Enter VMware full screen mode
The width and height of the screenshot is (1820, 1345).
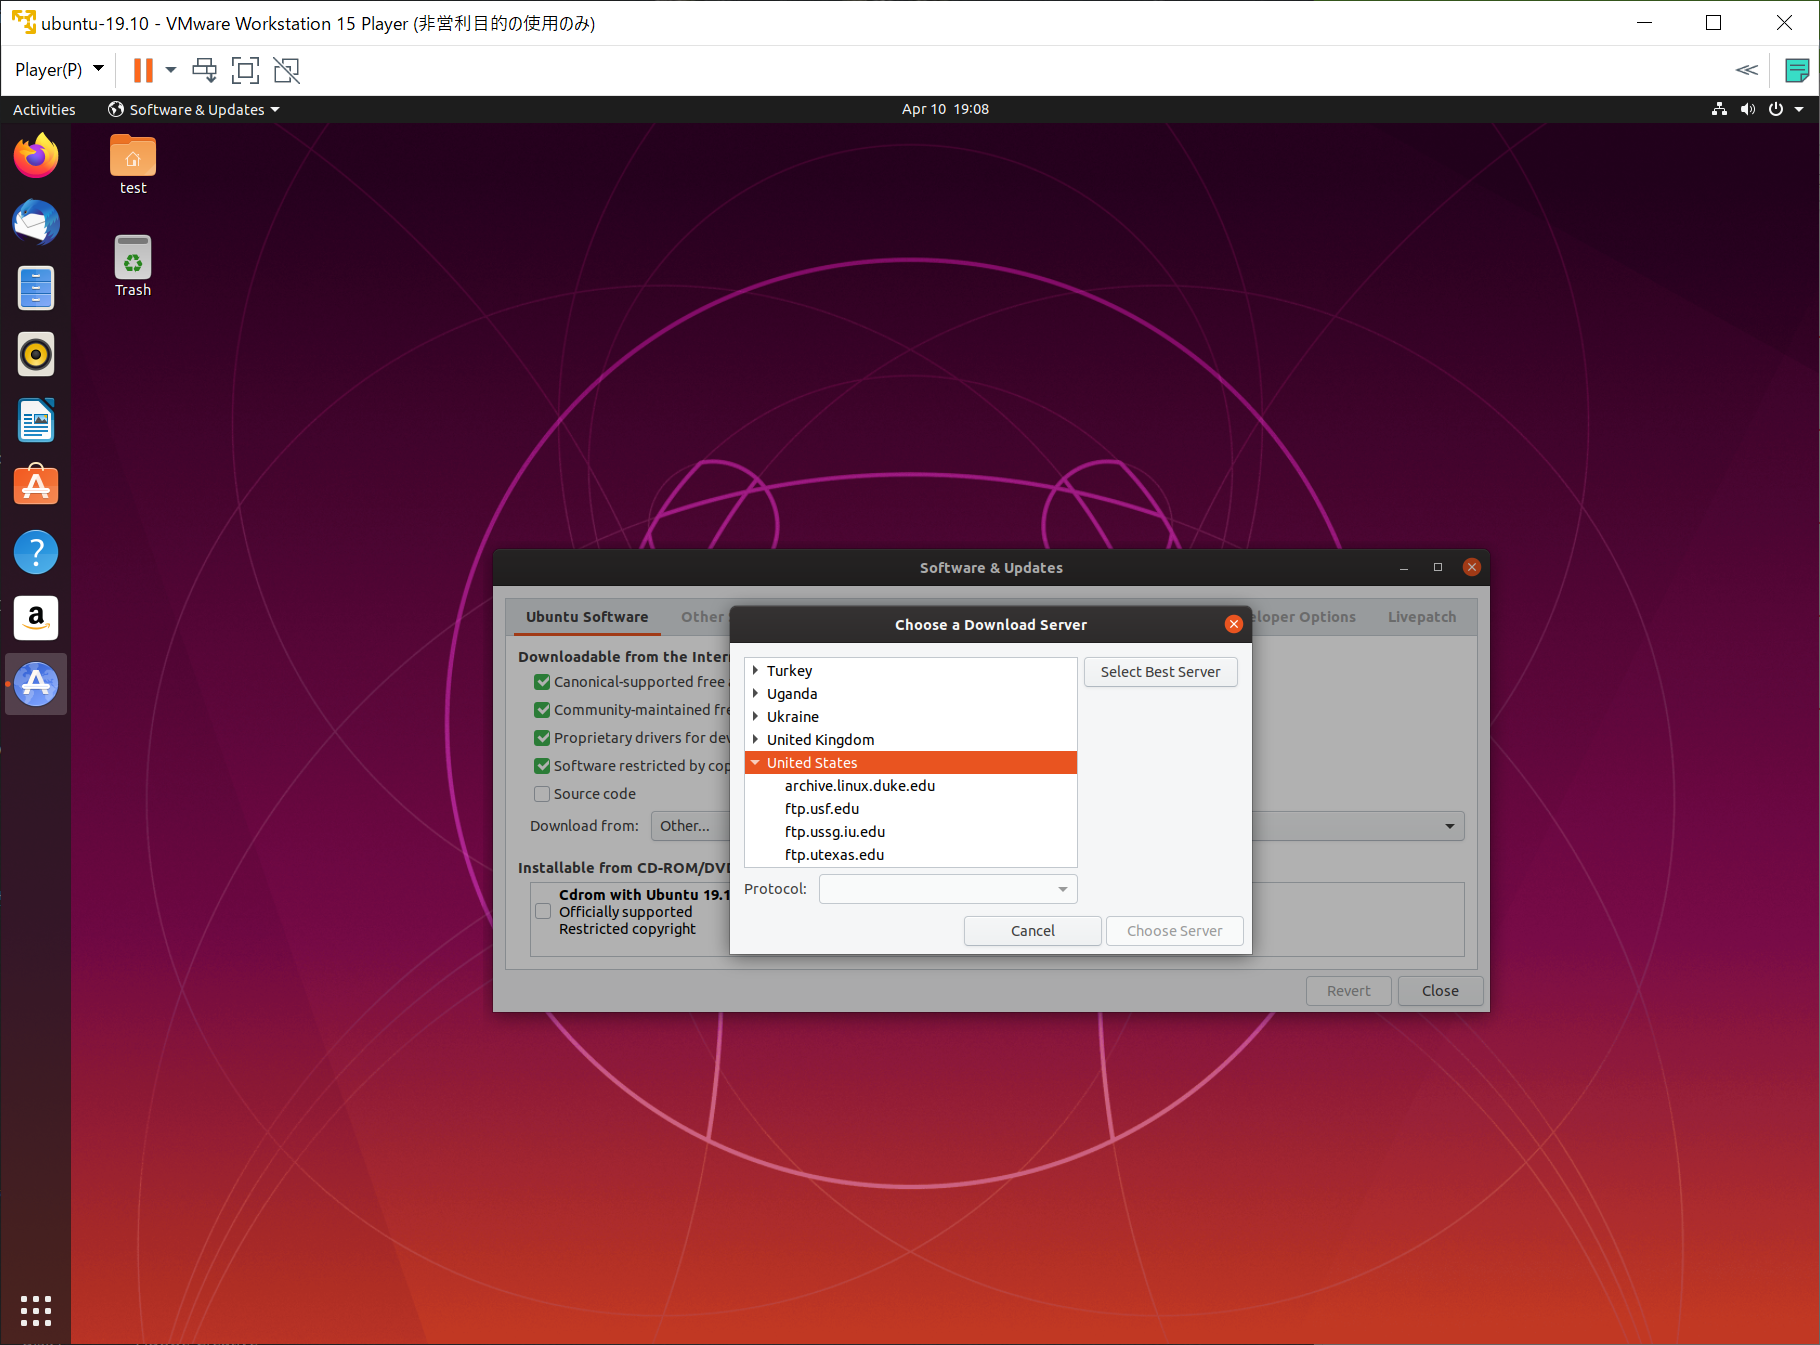tap(245, 70)
